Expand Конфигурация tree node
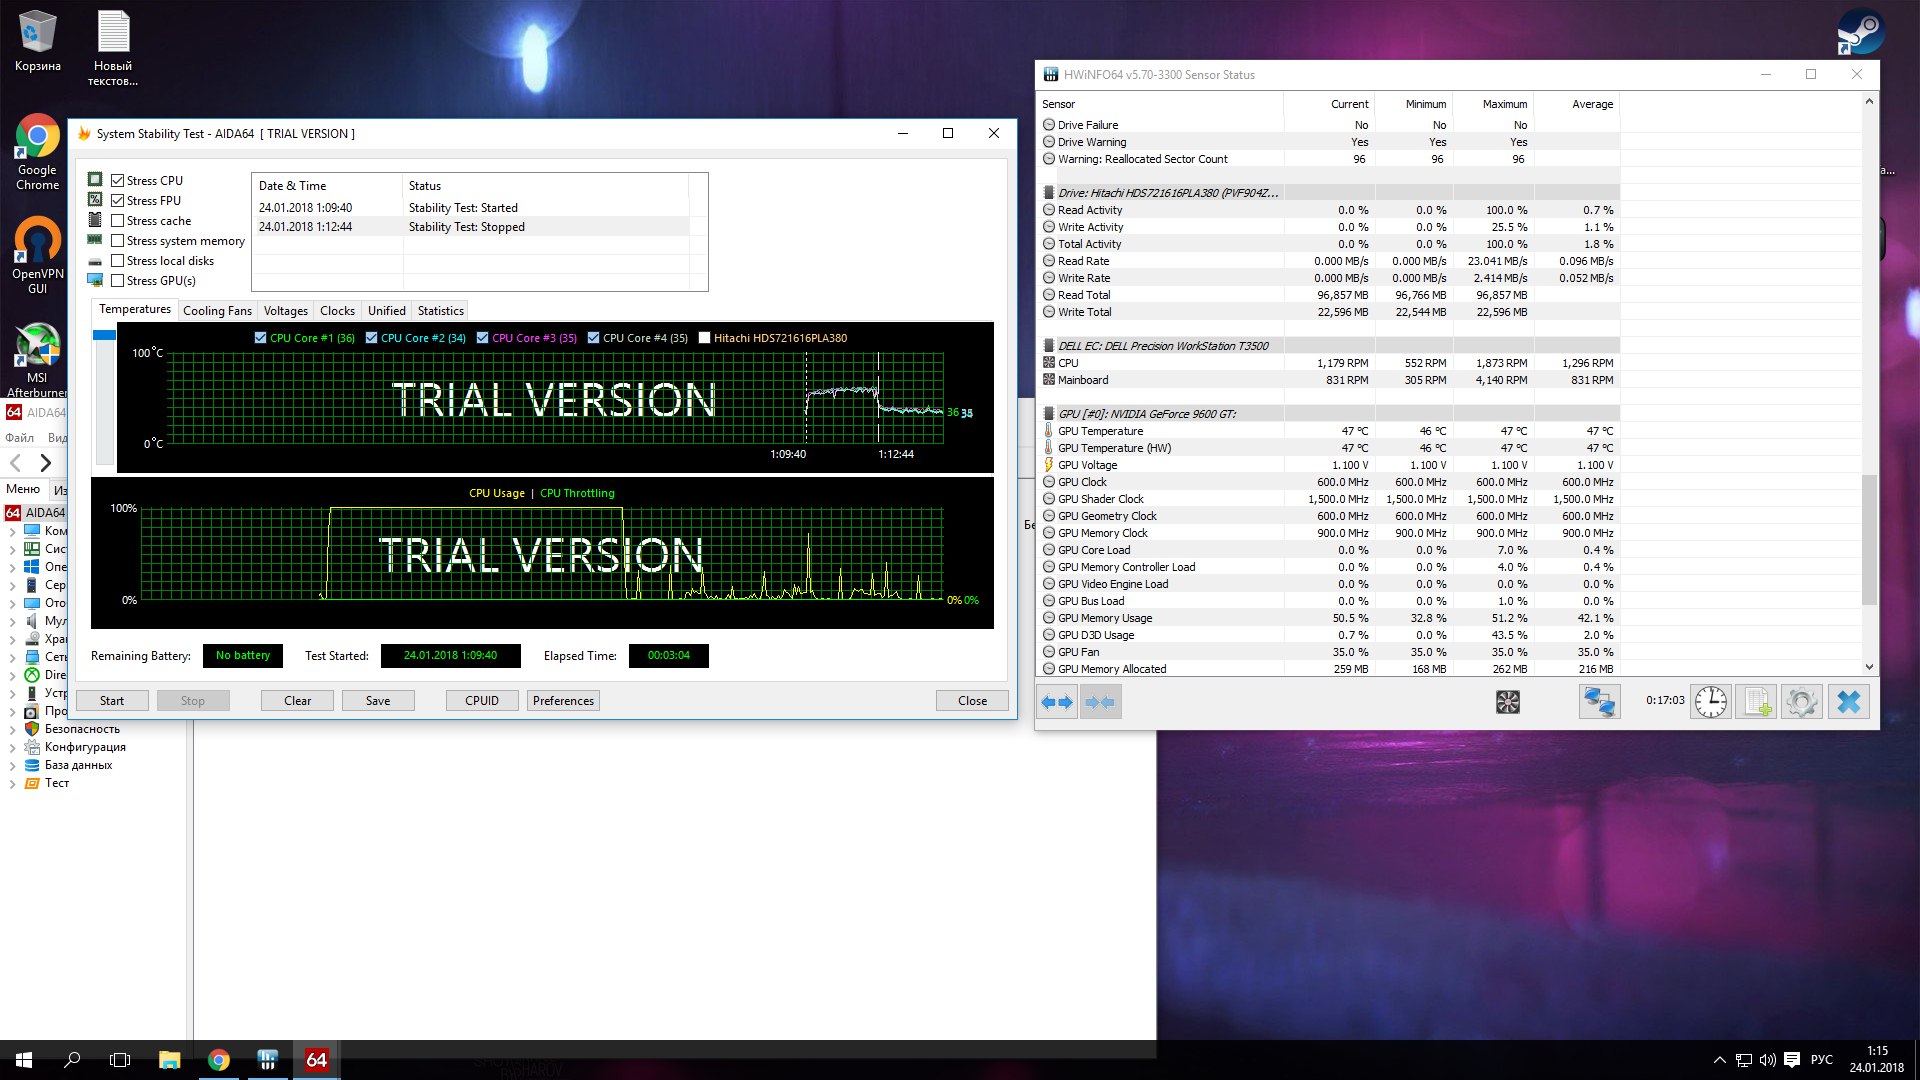This screenshot has width=1920, height=1080. click(x=12, y=748)
